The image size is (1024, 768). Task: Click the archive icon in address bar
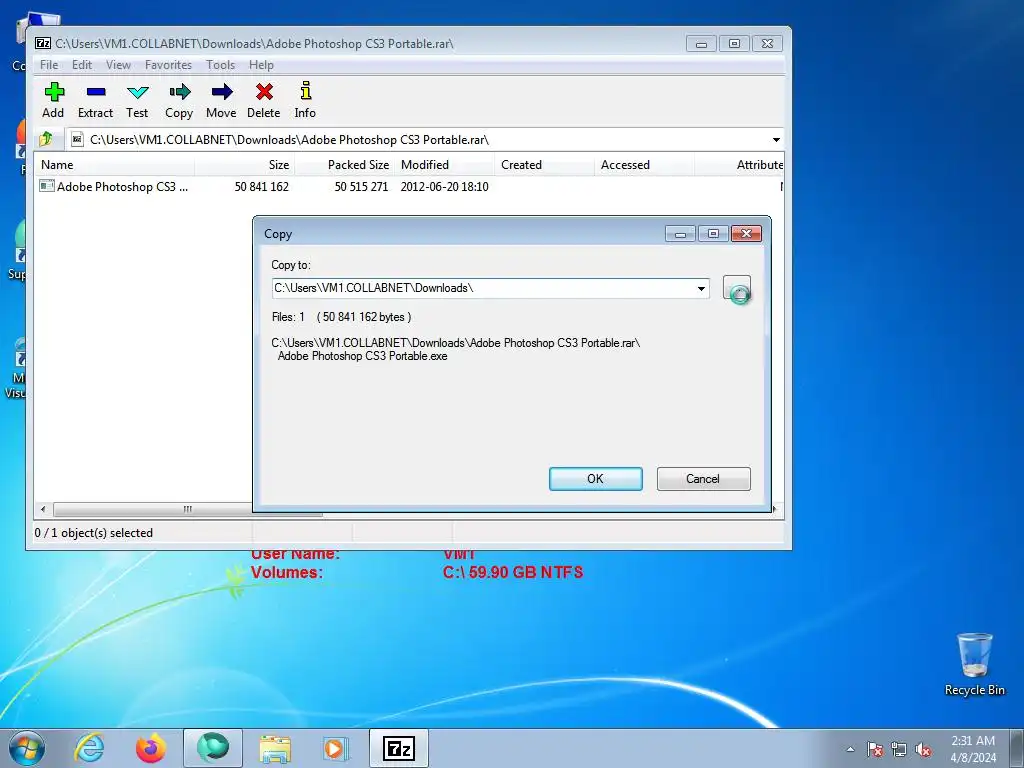click(x=77, y=139)
